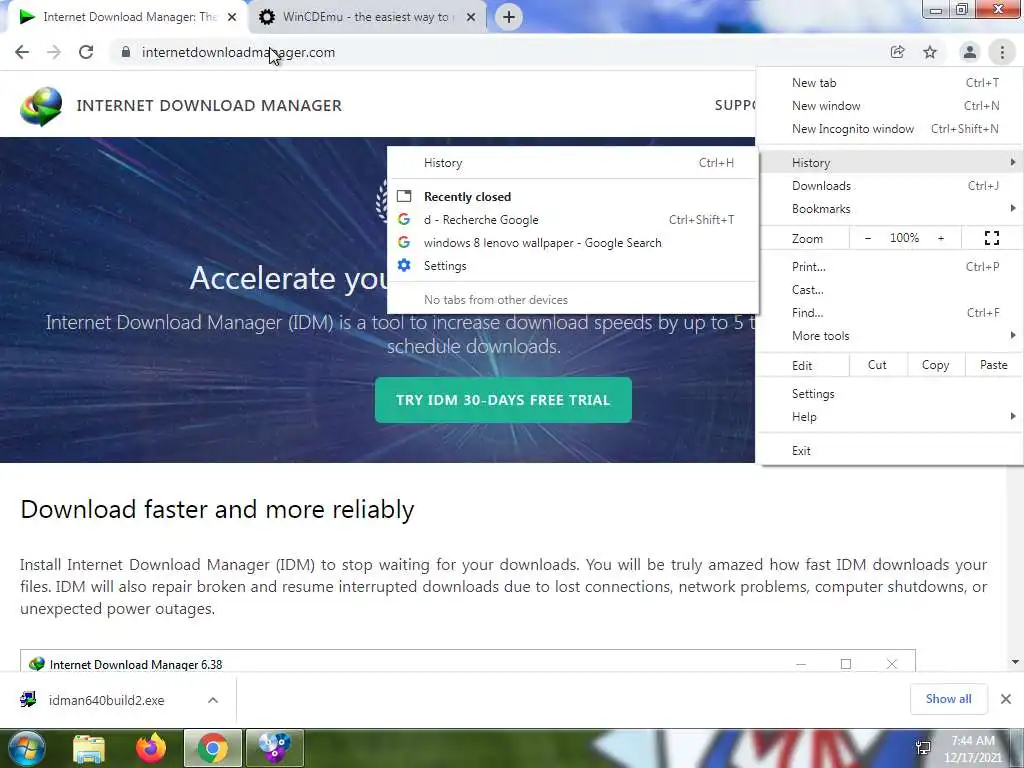Click Copy in the Edit row

(935, 365)
